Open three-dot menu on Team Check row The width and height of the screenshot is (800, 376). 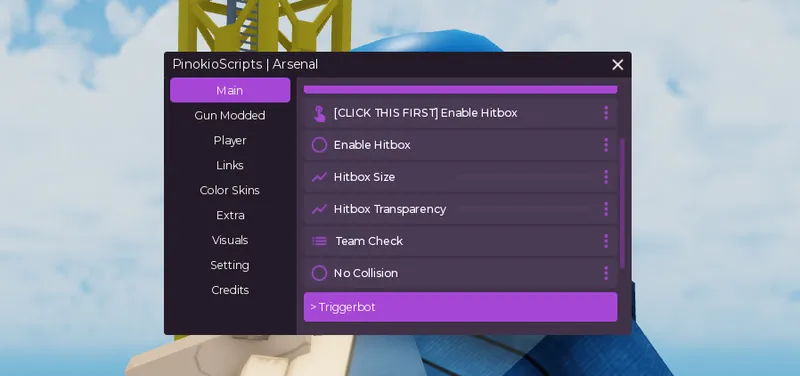[606, 241]
